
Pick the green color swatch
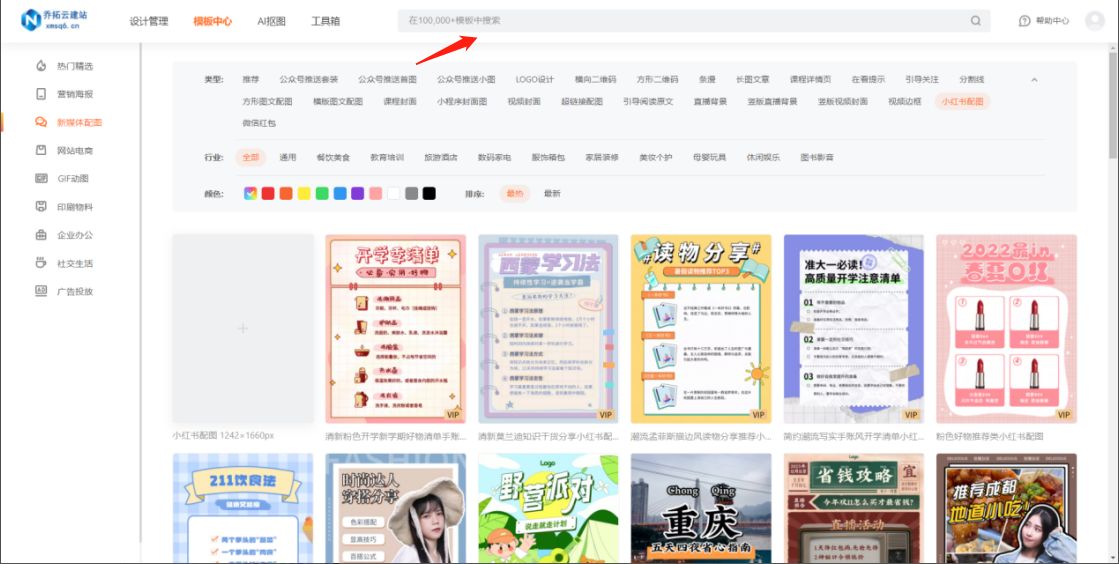click(322, 193)
